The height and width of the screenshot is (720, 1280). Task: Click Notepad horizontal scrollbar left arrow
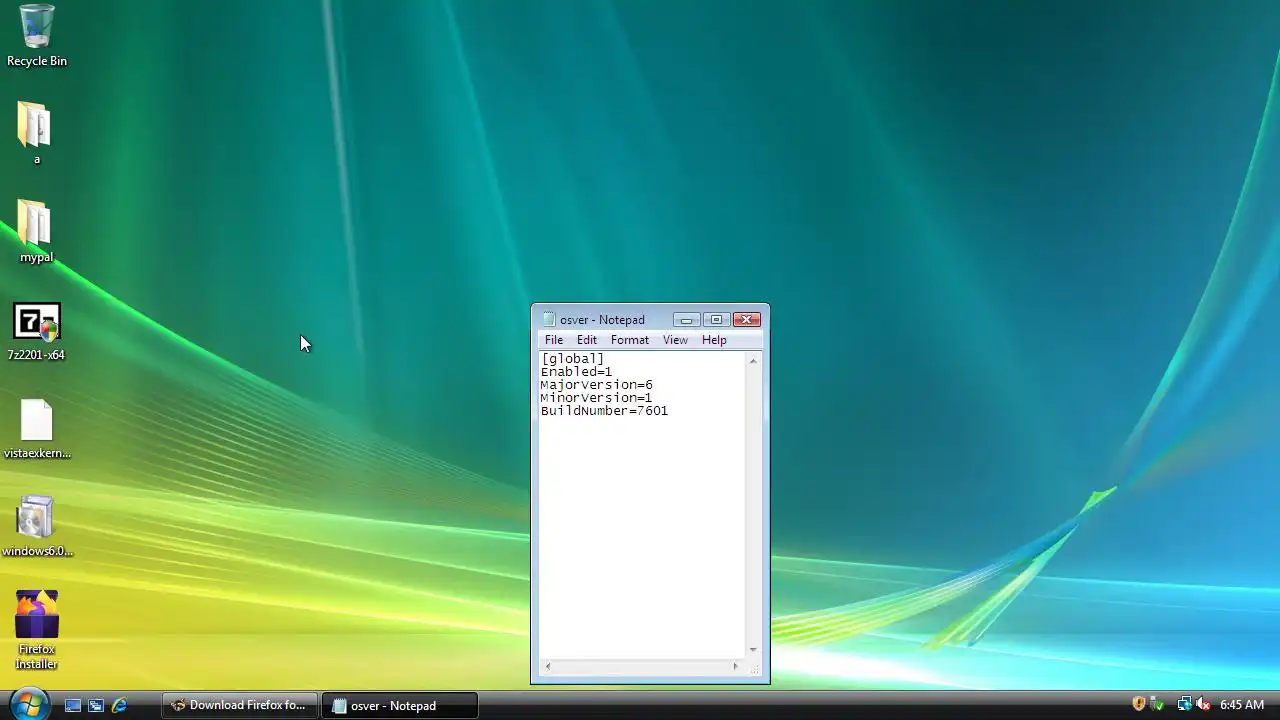(547, 666)
